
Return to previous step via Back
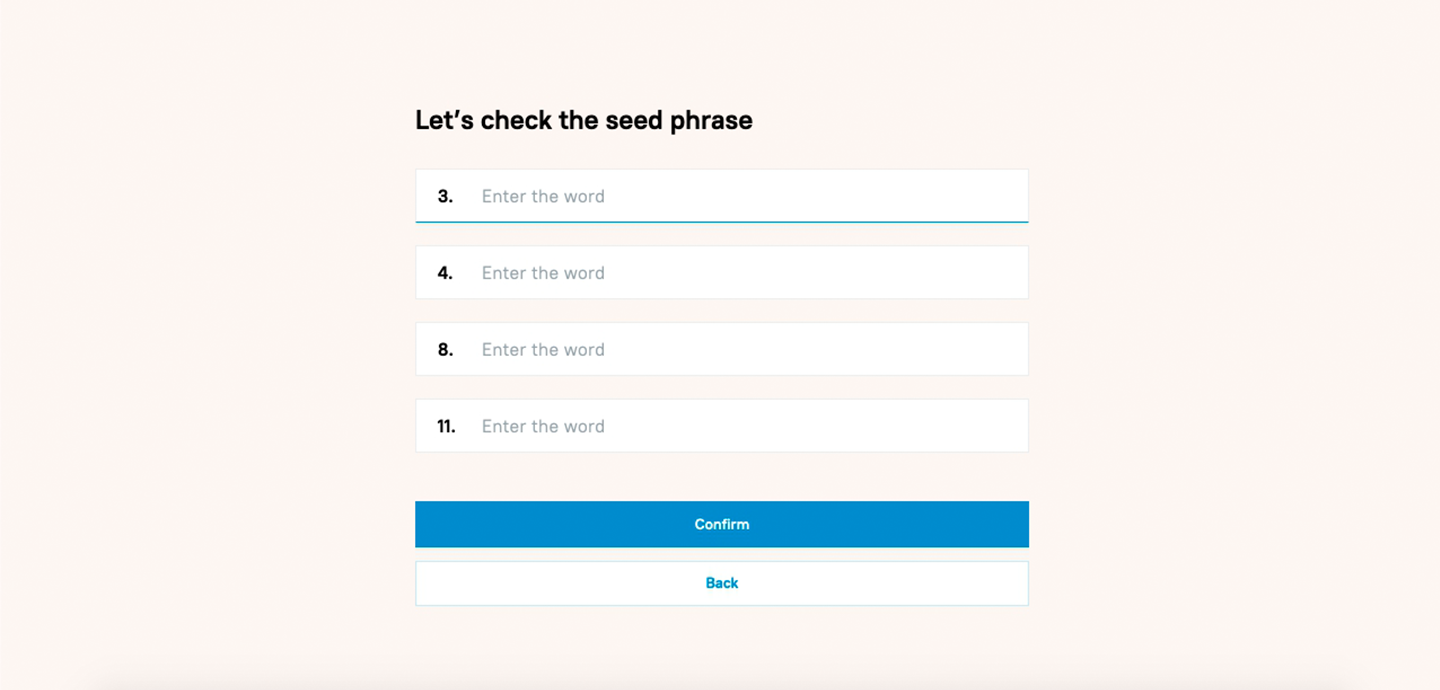(x=721, y=583)
